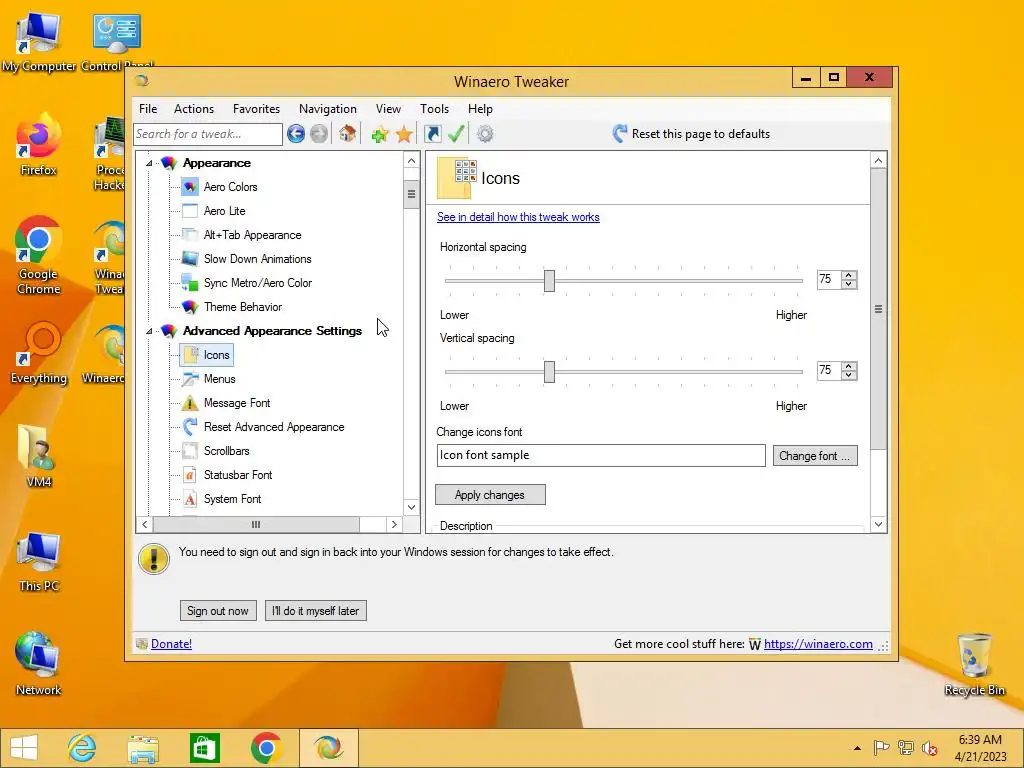Add this tweak to favorites (plus star)
Image resolution: width=1024 pixels, height=768 pixels.
pos(379,135)
